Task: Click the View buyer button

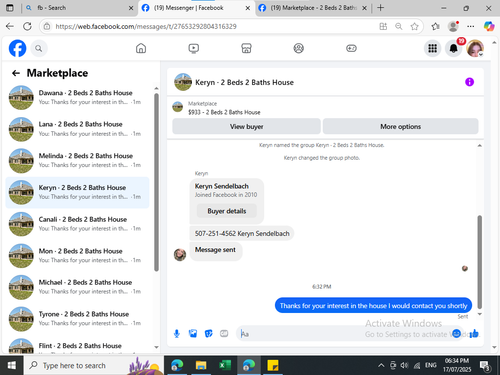Action: (x=246, y=127)
